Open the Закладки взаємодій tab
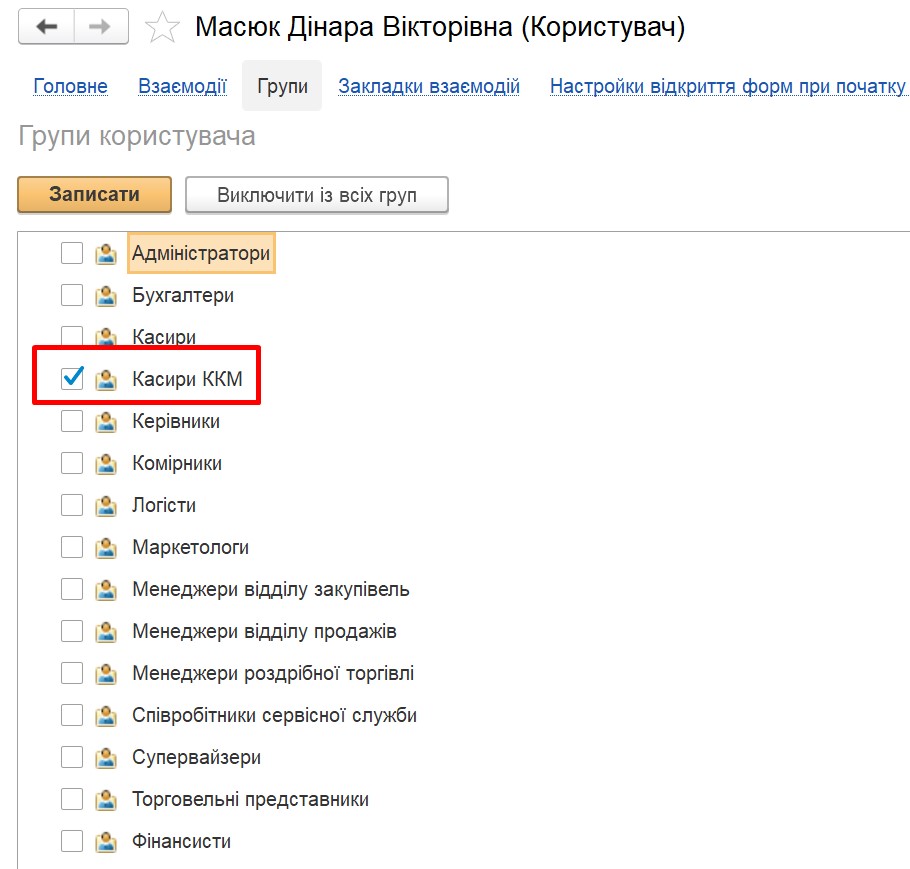The height and width of the screenshot is (869, 910). click(x=429, y=86)
